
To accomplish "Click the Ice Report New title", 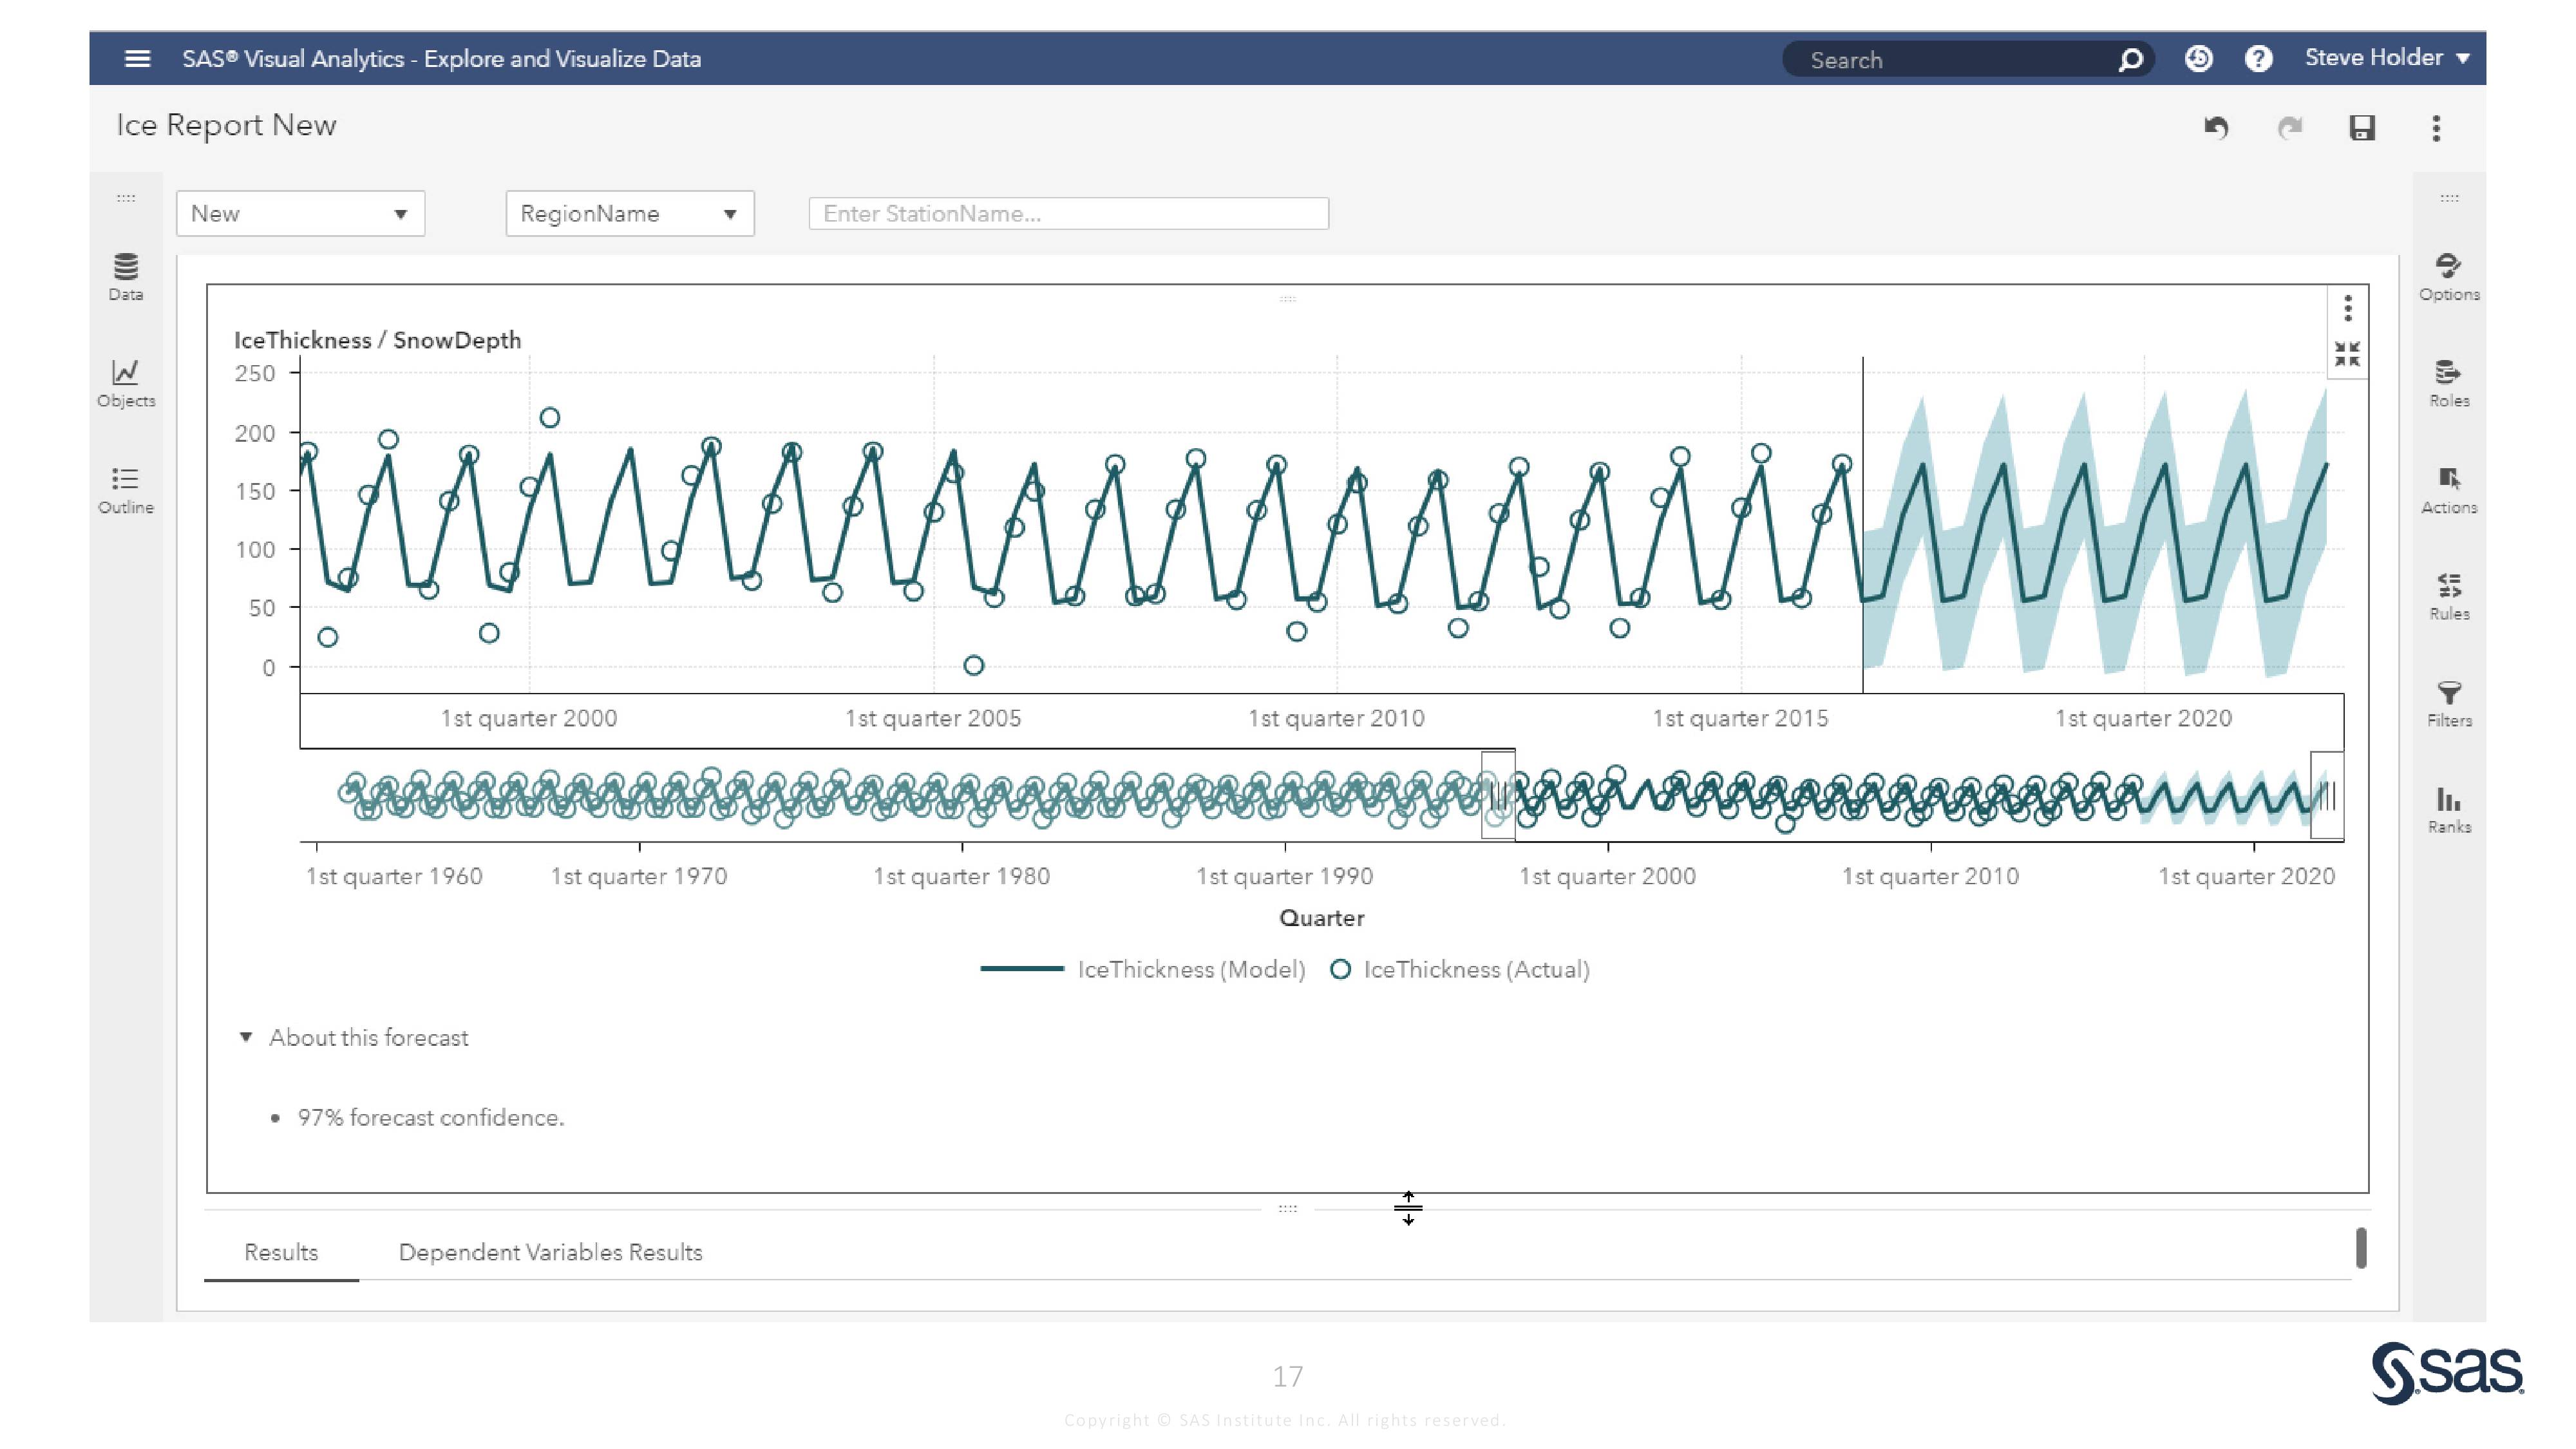I will (x=226, y=125).
